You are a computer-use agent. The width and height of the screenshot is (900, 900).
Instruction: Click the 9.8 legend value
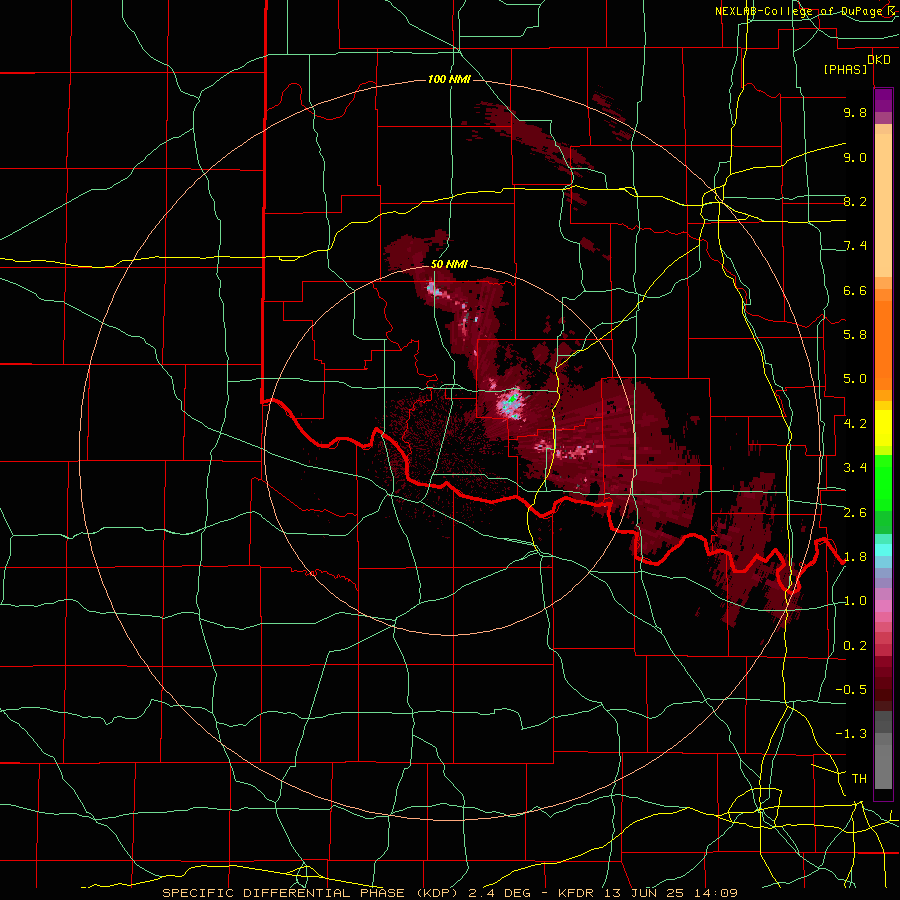tap(855, 112)
